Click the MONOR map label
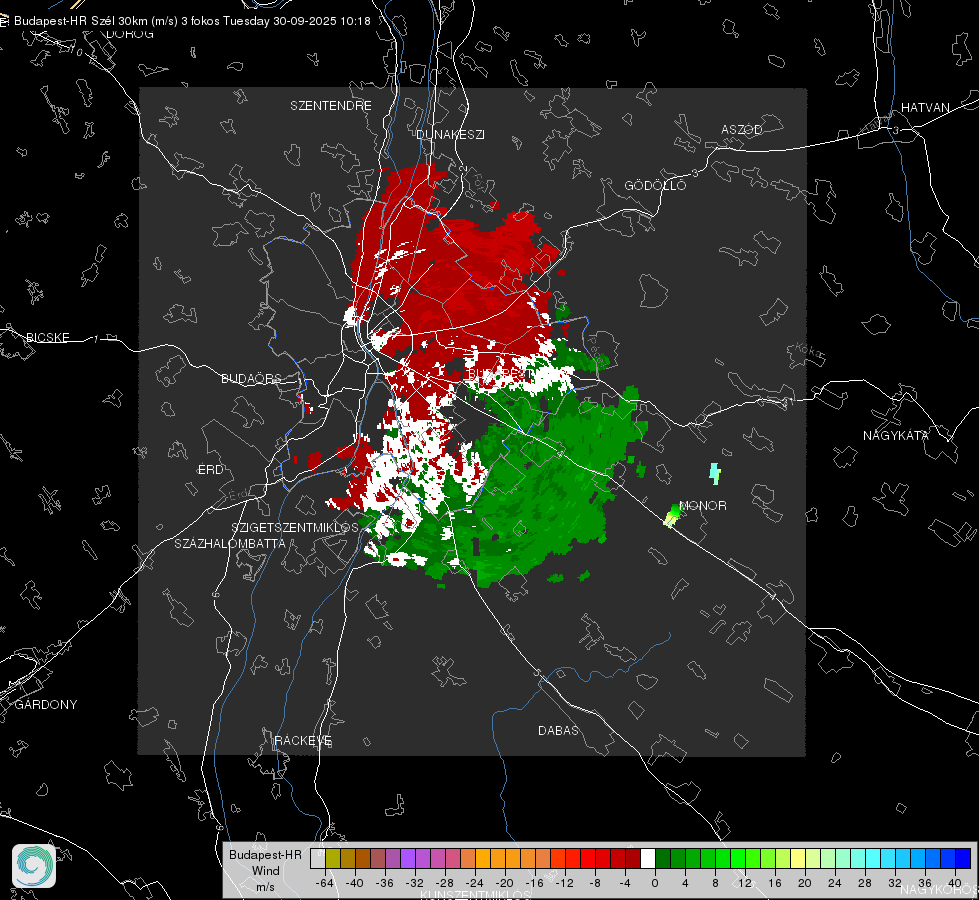The width and height of the screenshot is (979, 900). point(703,506)
